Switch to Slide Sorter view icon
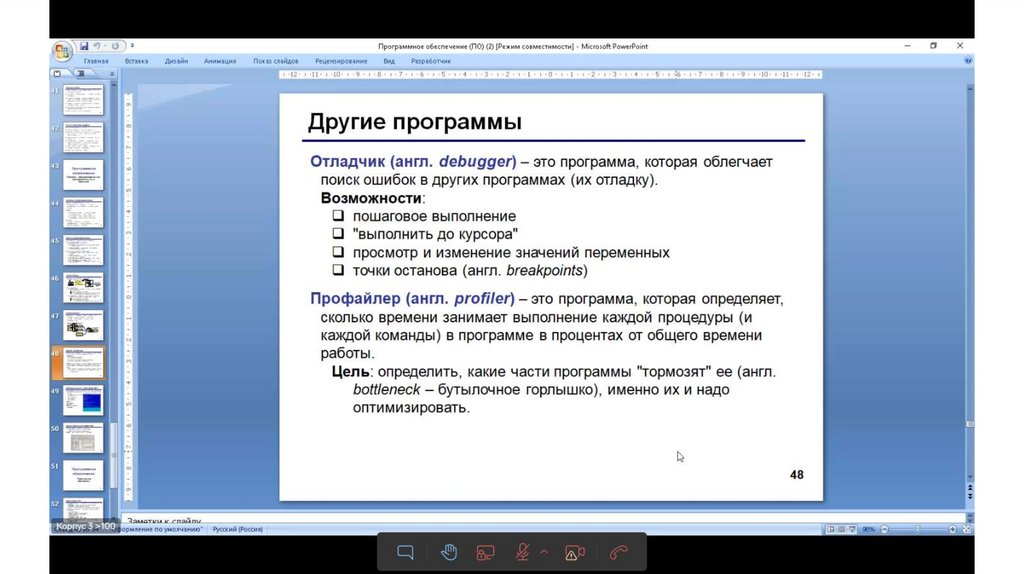This screenshot has height=574, width=1024. point(841,529)
